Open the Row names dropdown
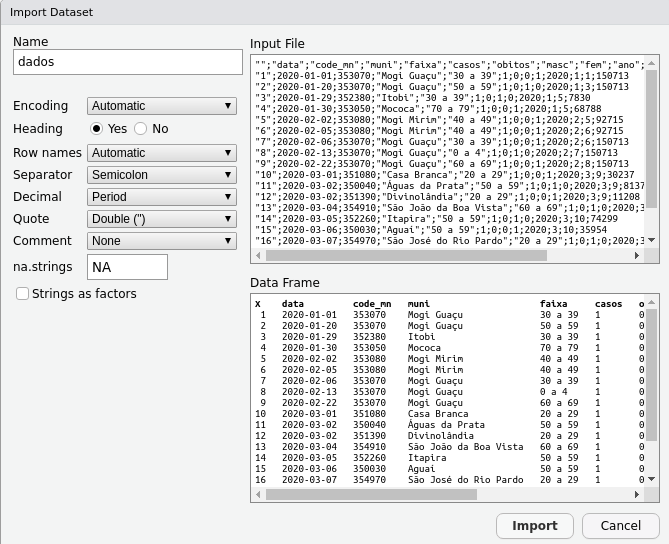This screenshot has height=544, width=669. point(162,153)
